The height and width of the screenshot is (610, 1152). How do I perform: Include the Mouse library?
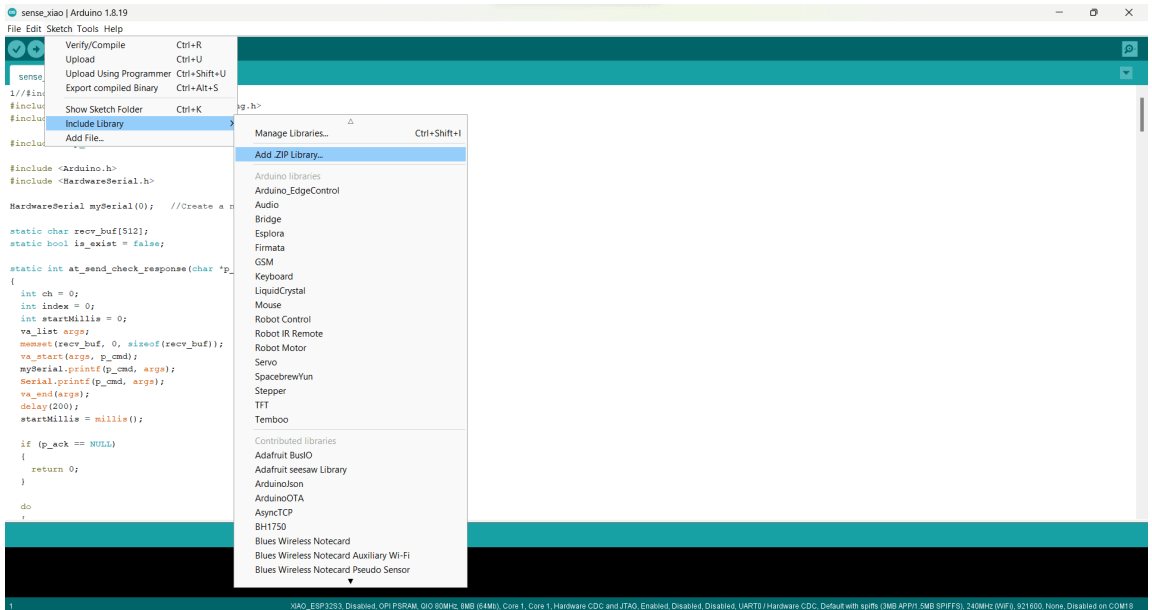tap(350, 305)
